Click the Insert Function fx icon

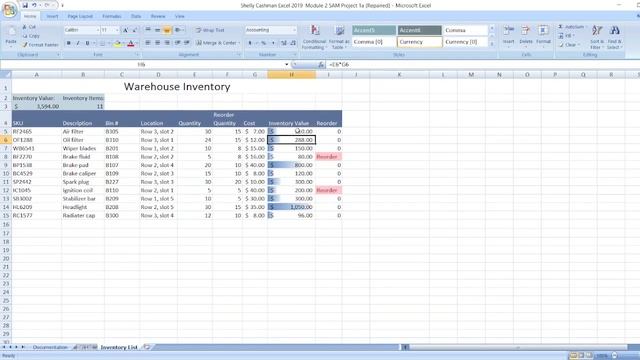(321, 64)
